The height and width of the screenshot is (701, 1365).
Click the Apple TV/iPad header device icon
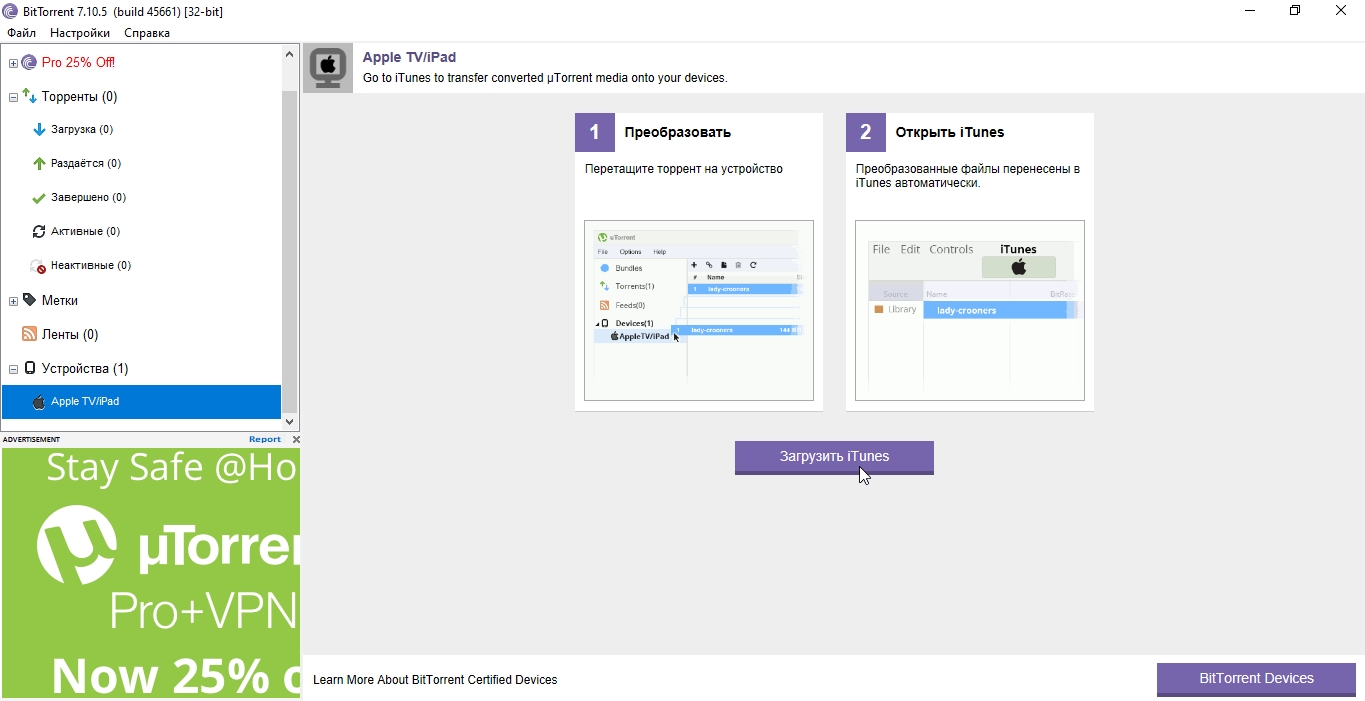[x=328, y=68]
